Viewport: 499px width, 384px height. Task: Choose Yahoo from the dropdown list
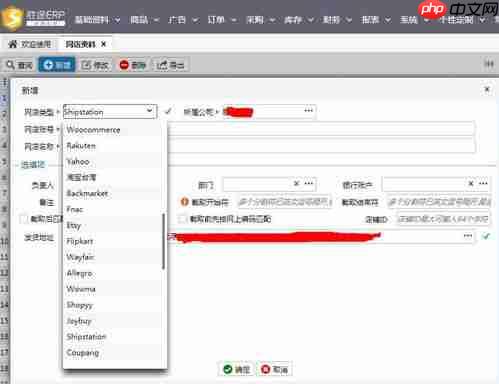[x=113, y=162]
